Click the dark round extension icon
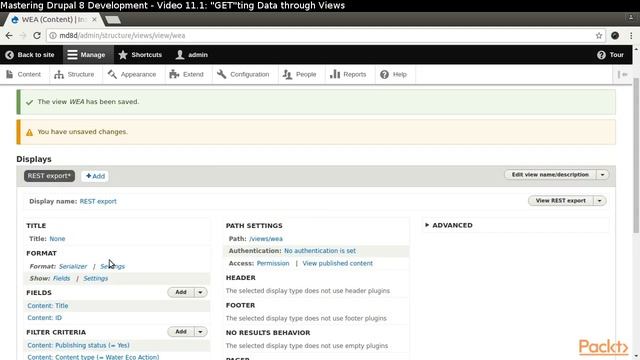 (x=615, y=36)
